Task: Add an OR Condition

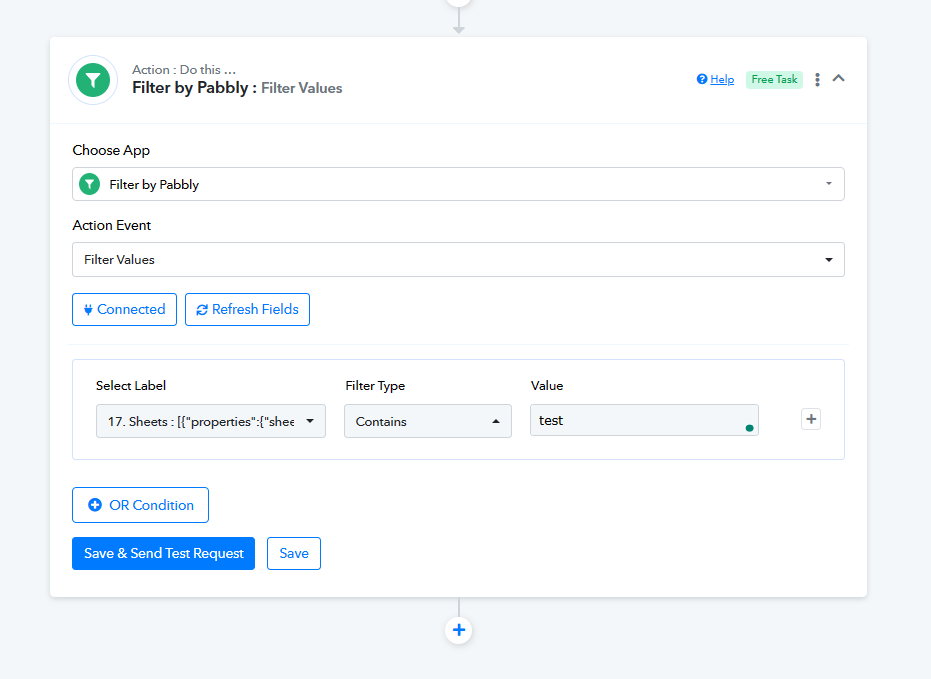Action: [141, 505]
